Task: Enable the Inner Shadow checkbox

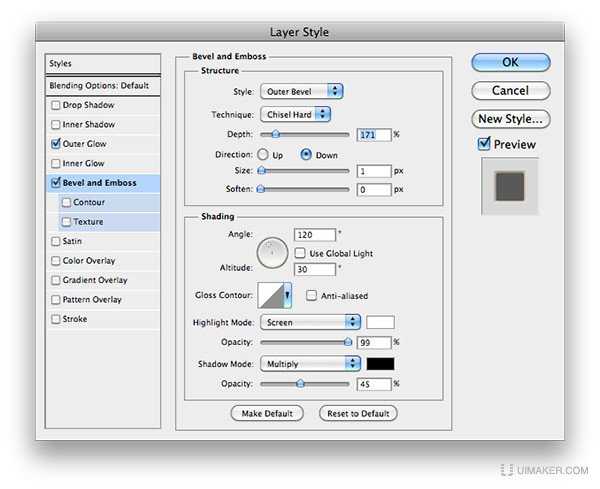Action: coord(55,124)
